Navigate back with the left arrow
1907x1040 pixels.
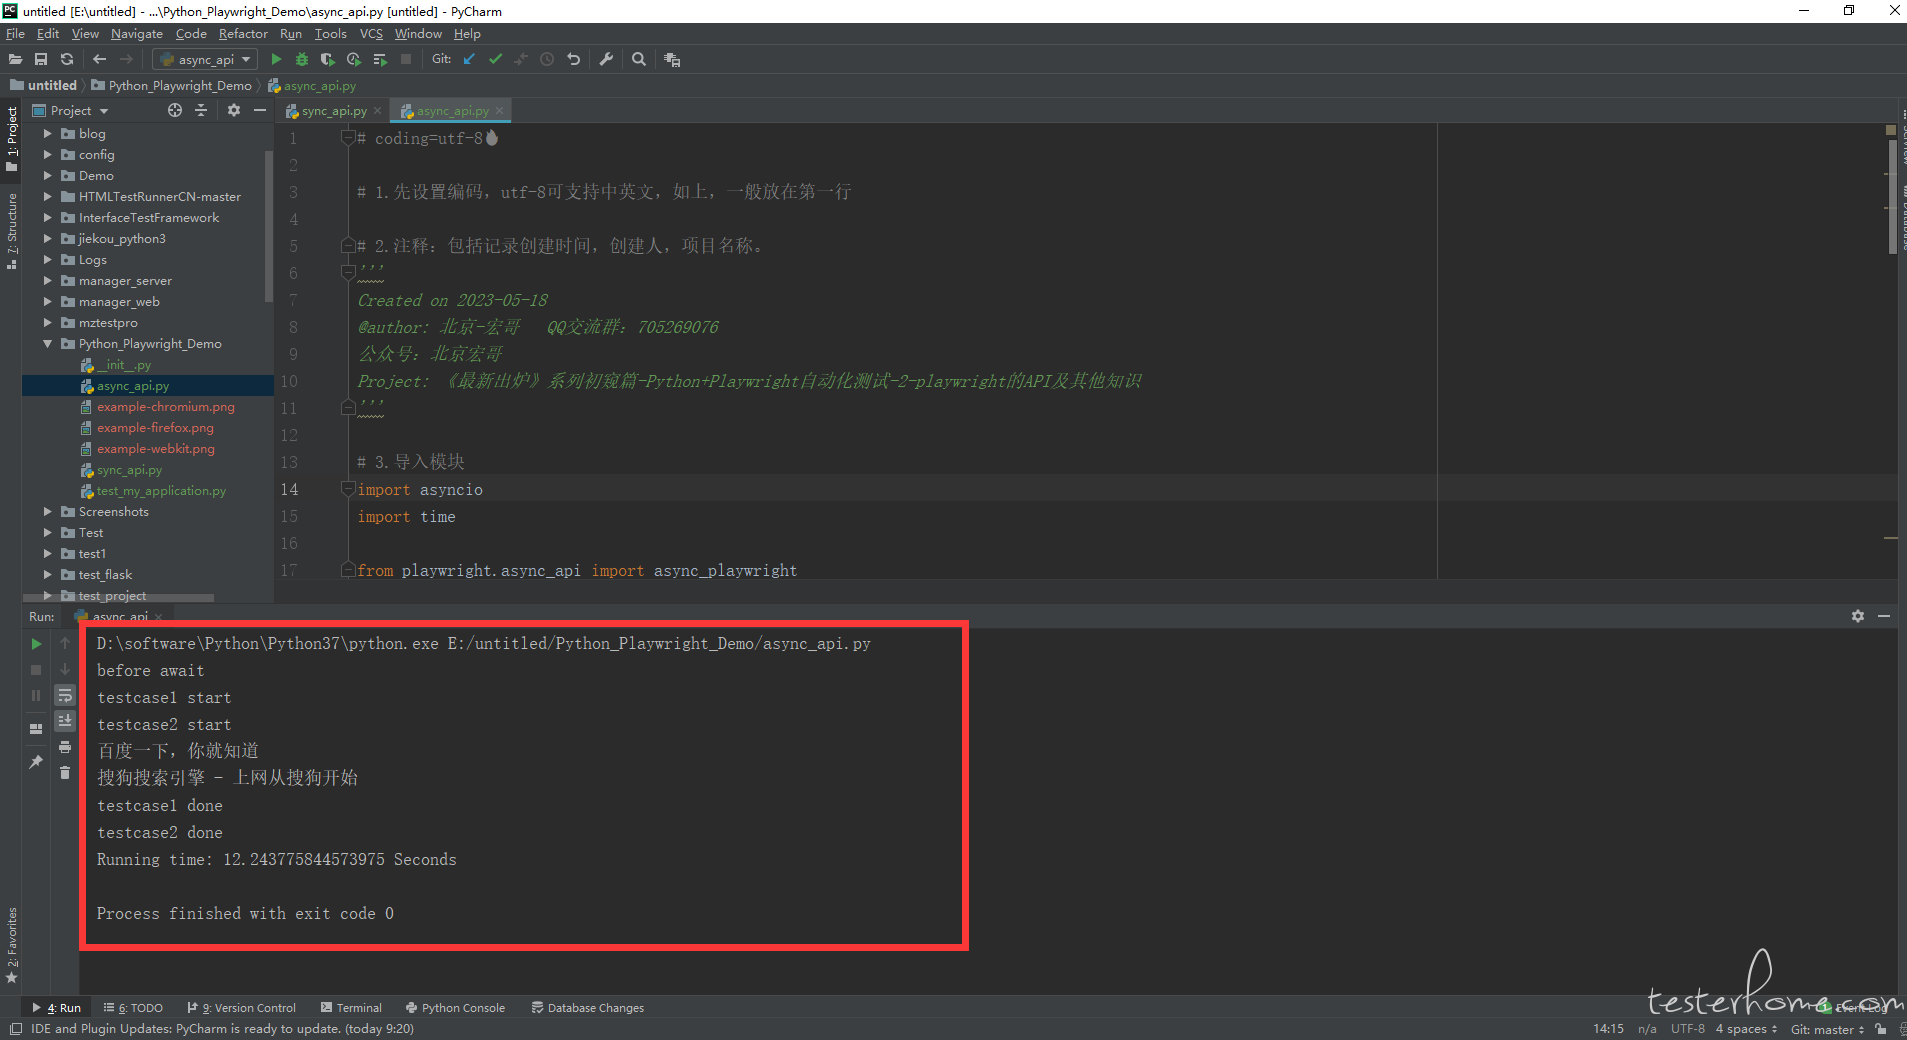tap(99, 60)
